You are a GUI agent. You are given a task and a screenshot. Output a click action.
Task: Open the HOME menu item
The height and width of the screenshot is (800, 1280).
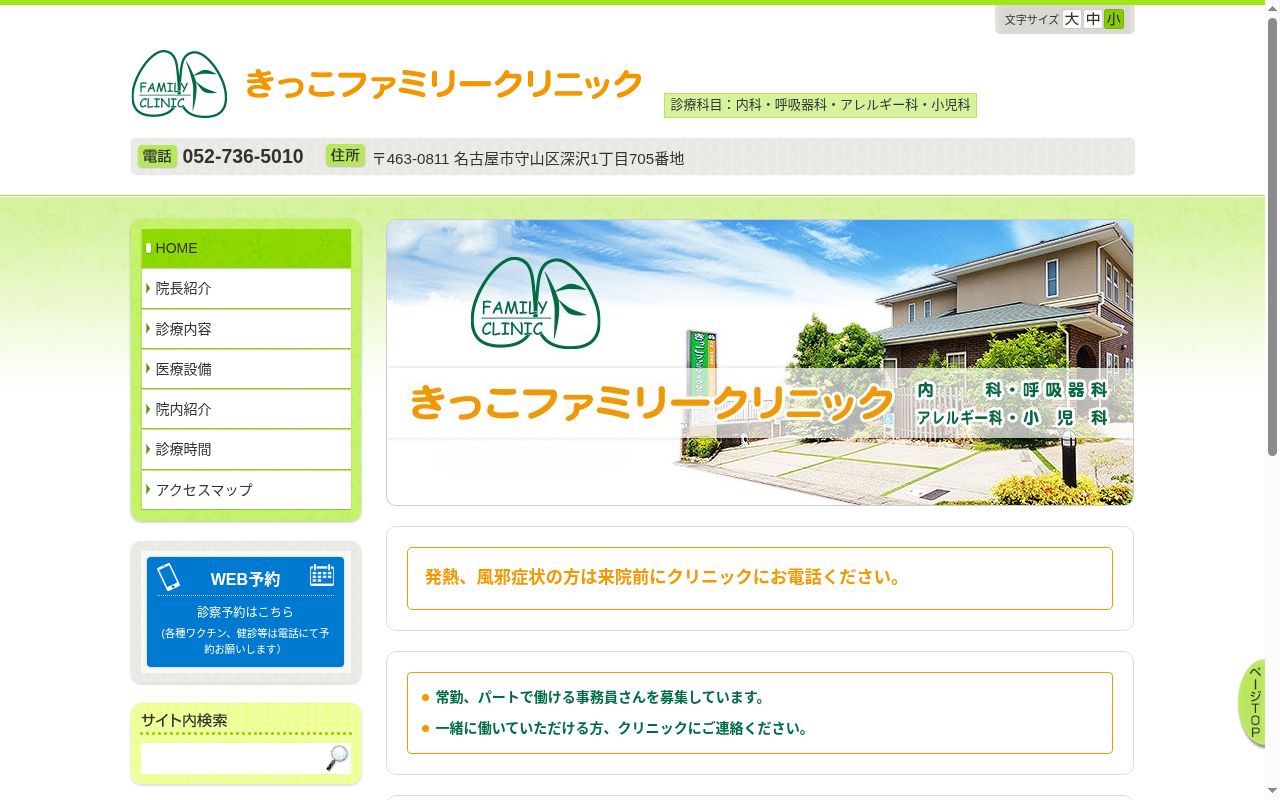tap(246, 248)
